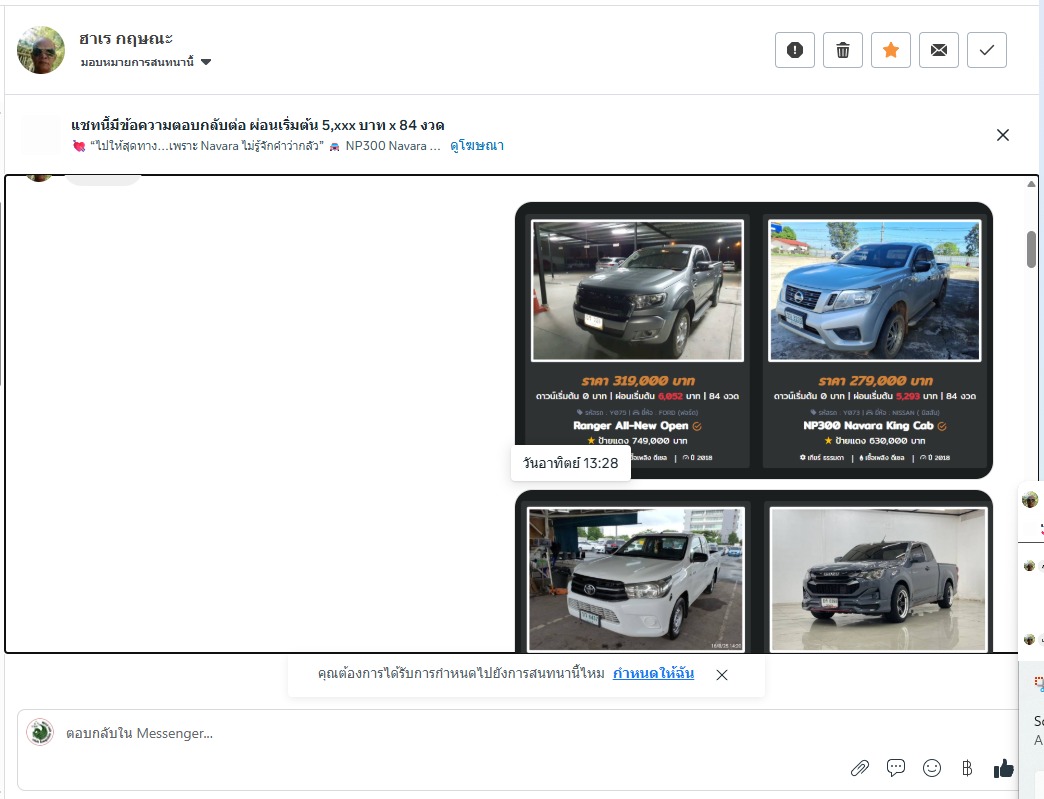This screenshot has height=799, width=1044.
Task: Click the timestamp วันอาทิตย์ 13:28
Action: [x=571, y=463]
